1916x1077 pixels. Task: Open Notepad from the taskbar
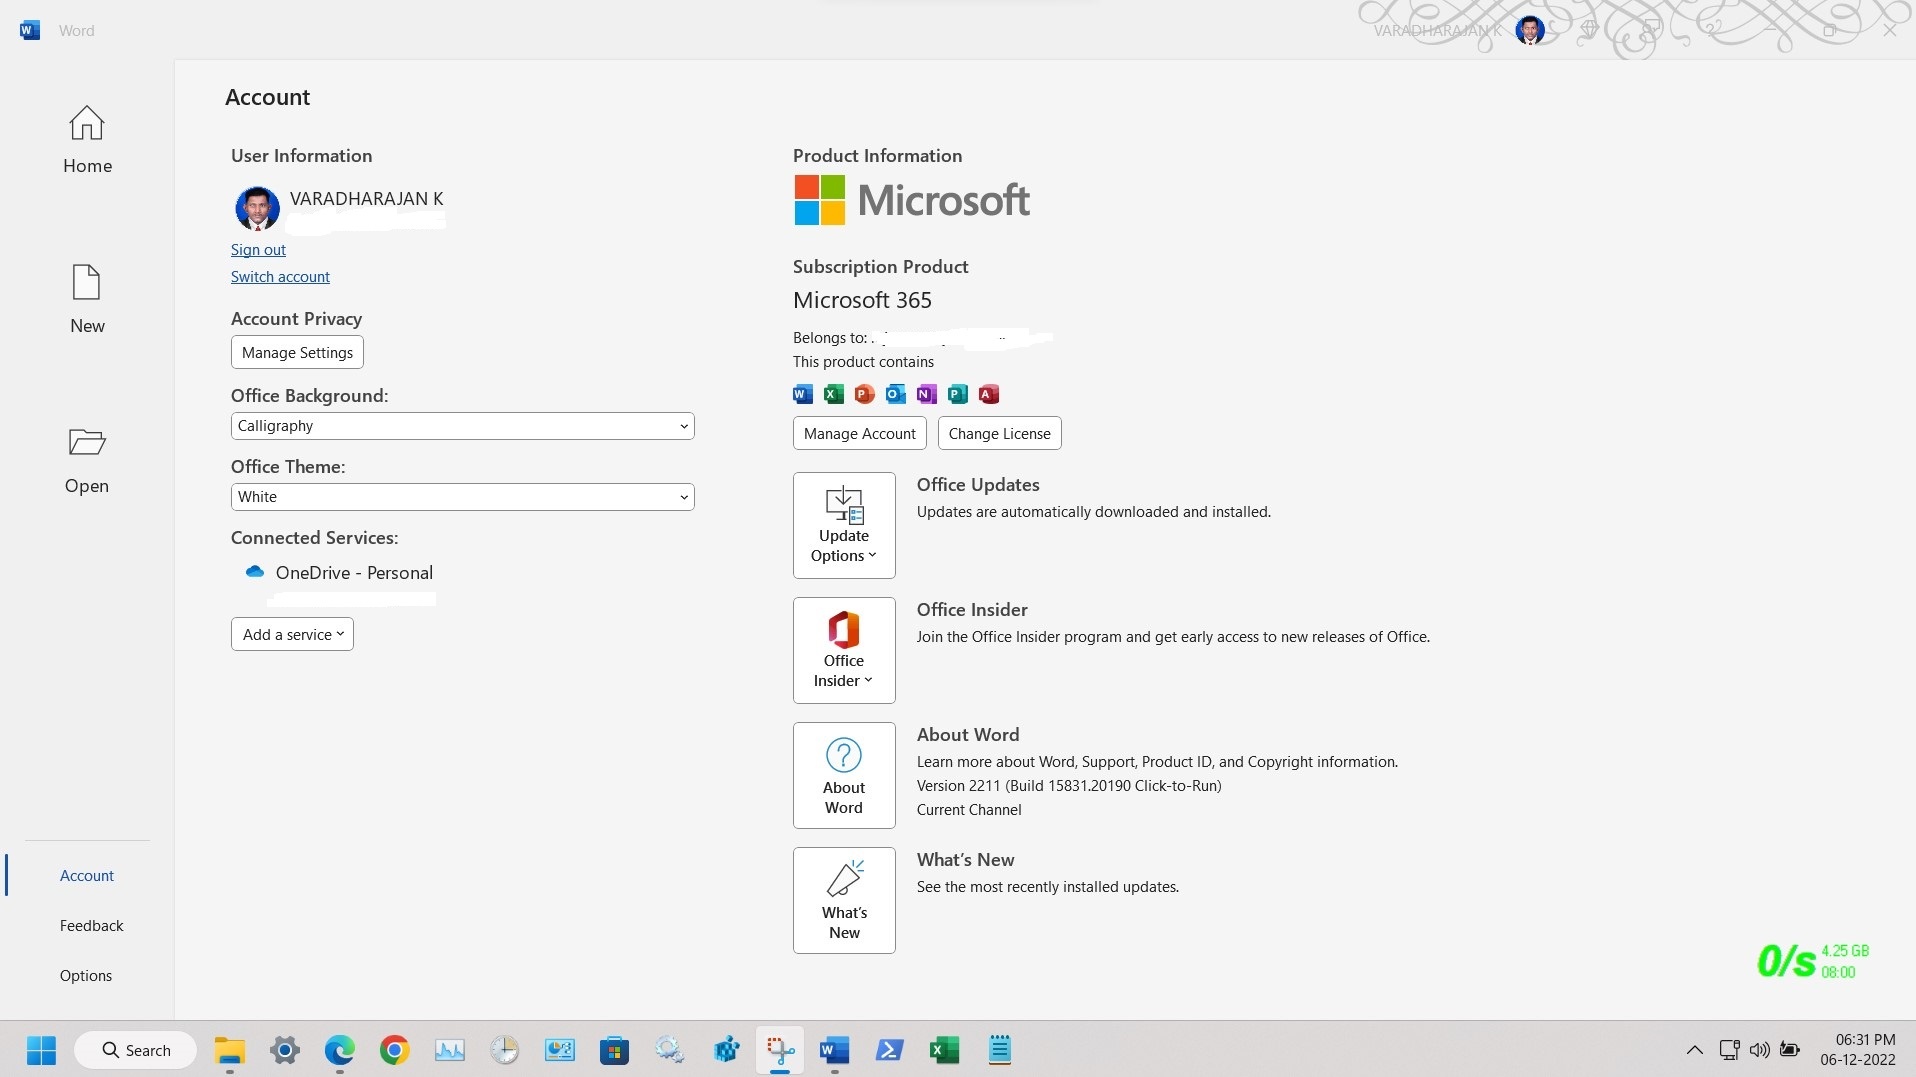pos(1000,1050)
